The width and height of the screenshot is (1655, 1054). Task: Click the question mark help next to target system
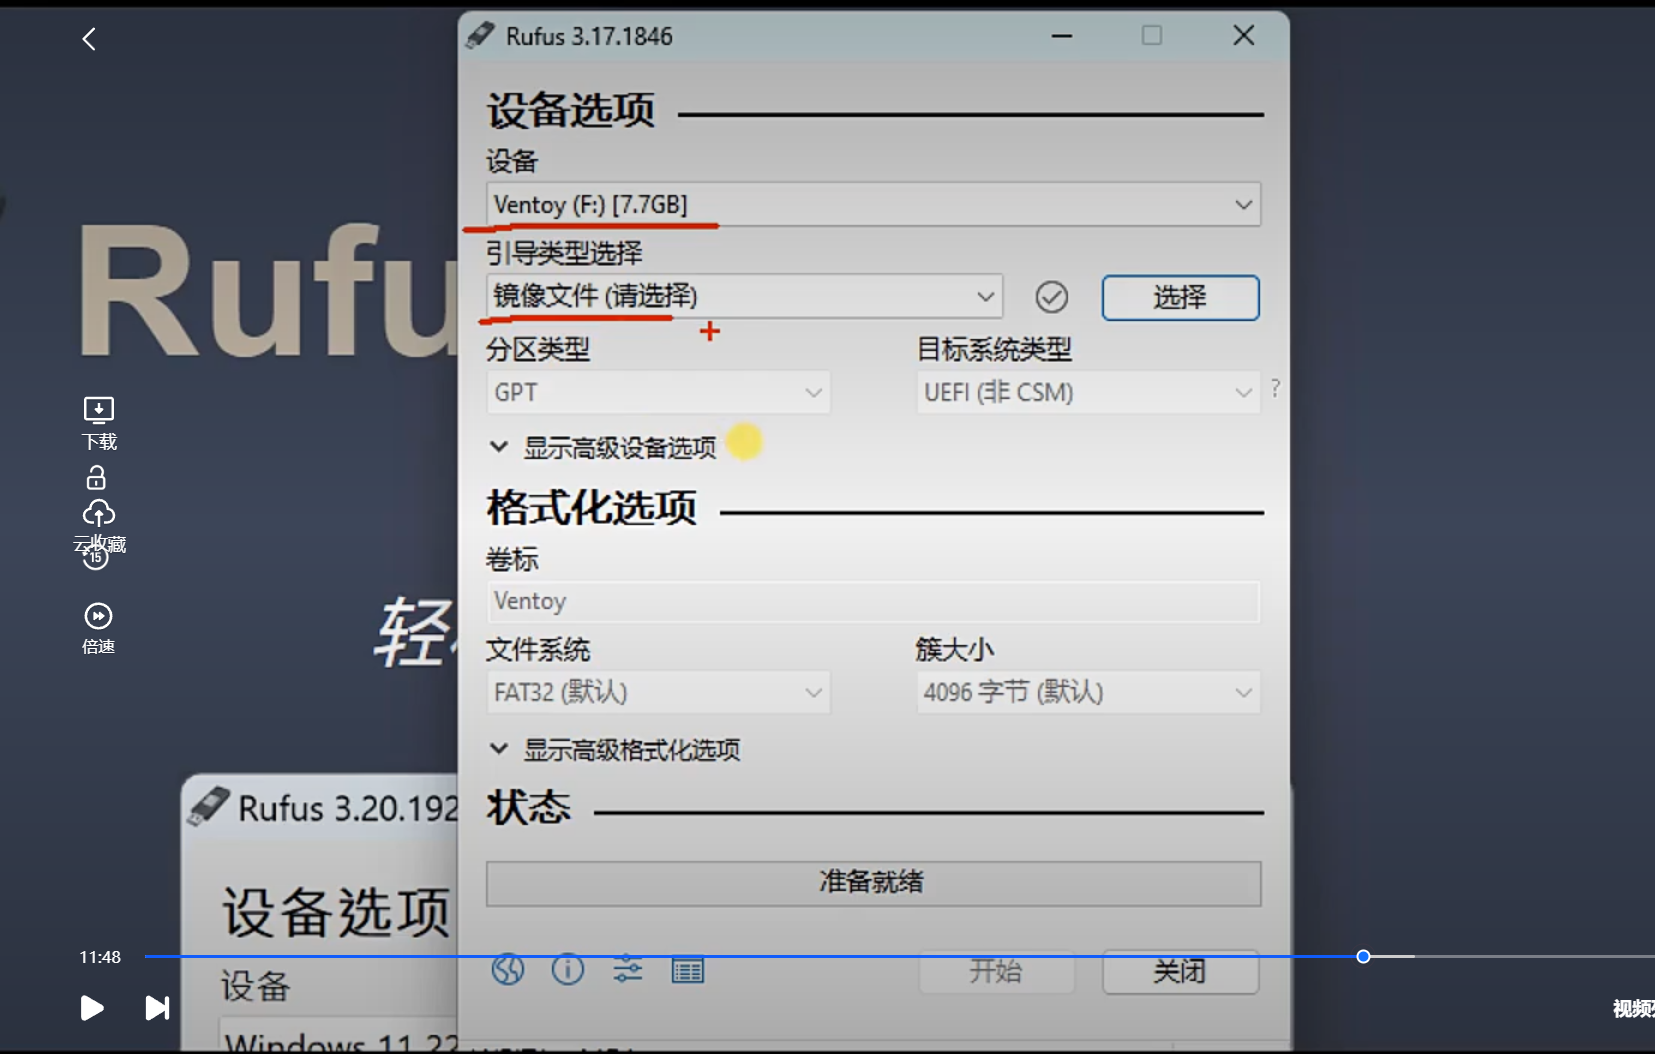[1275, 388]
